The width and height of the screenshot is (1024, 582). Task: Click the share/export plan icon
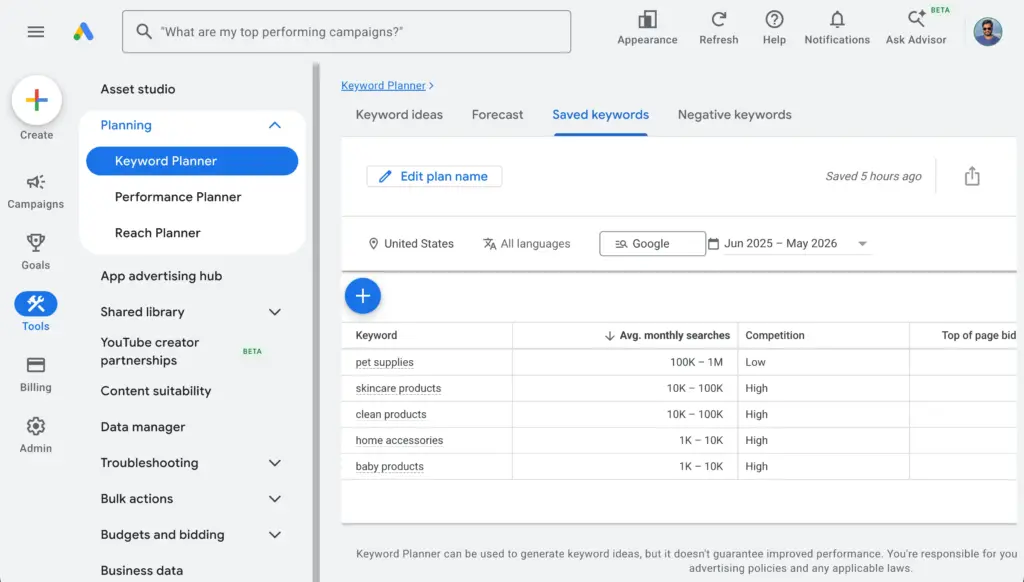(x=972, y=176)
